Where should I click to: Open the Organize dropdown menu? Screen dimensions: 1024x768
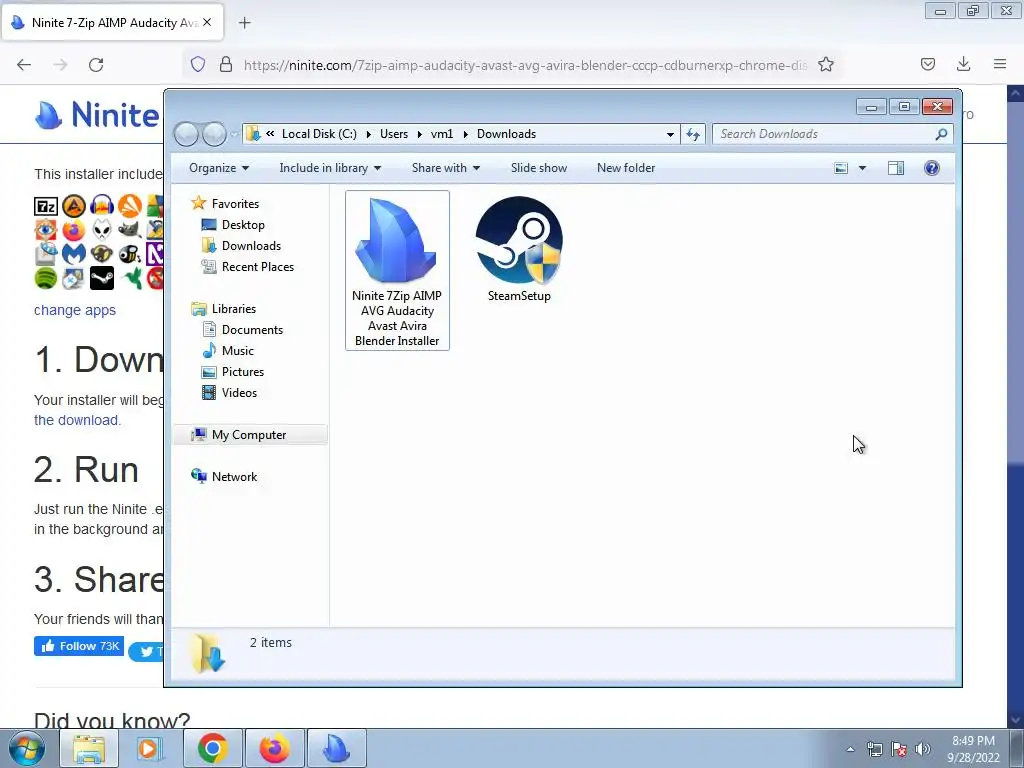219,168
